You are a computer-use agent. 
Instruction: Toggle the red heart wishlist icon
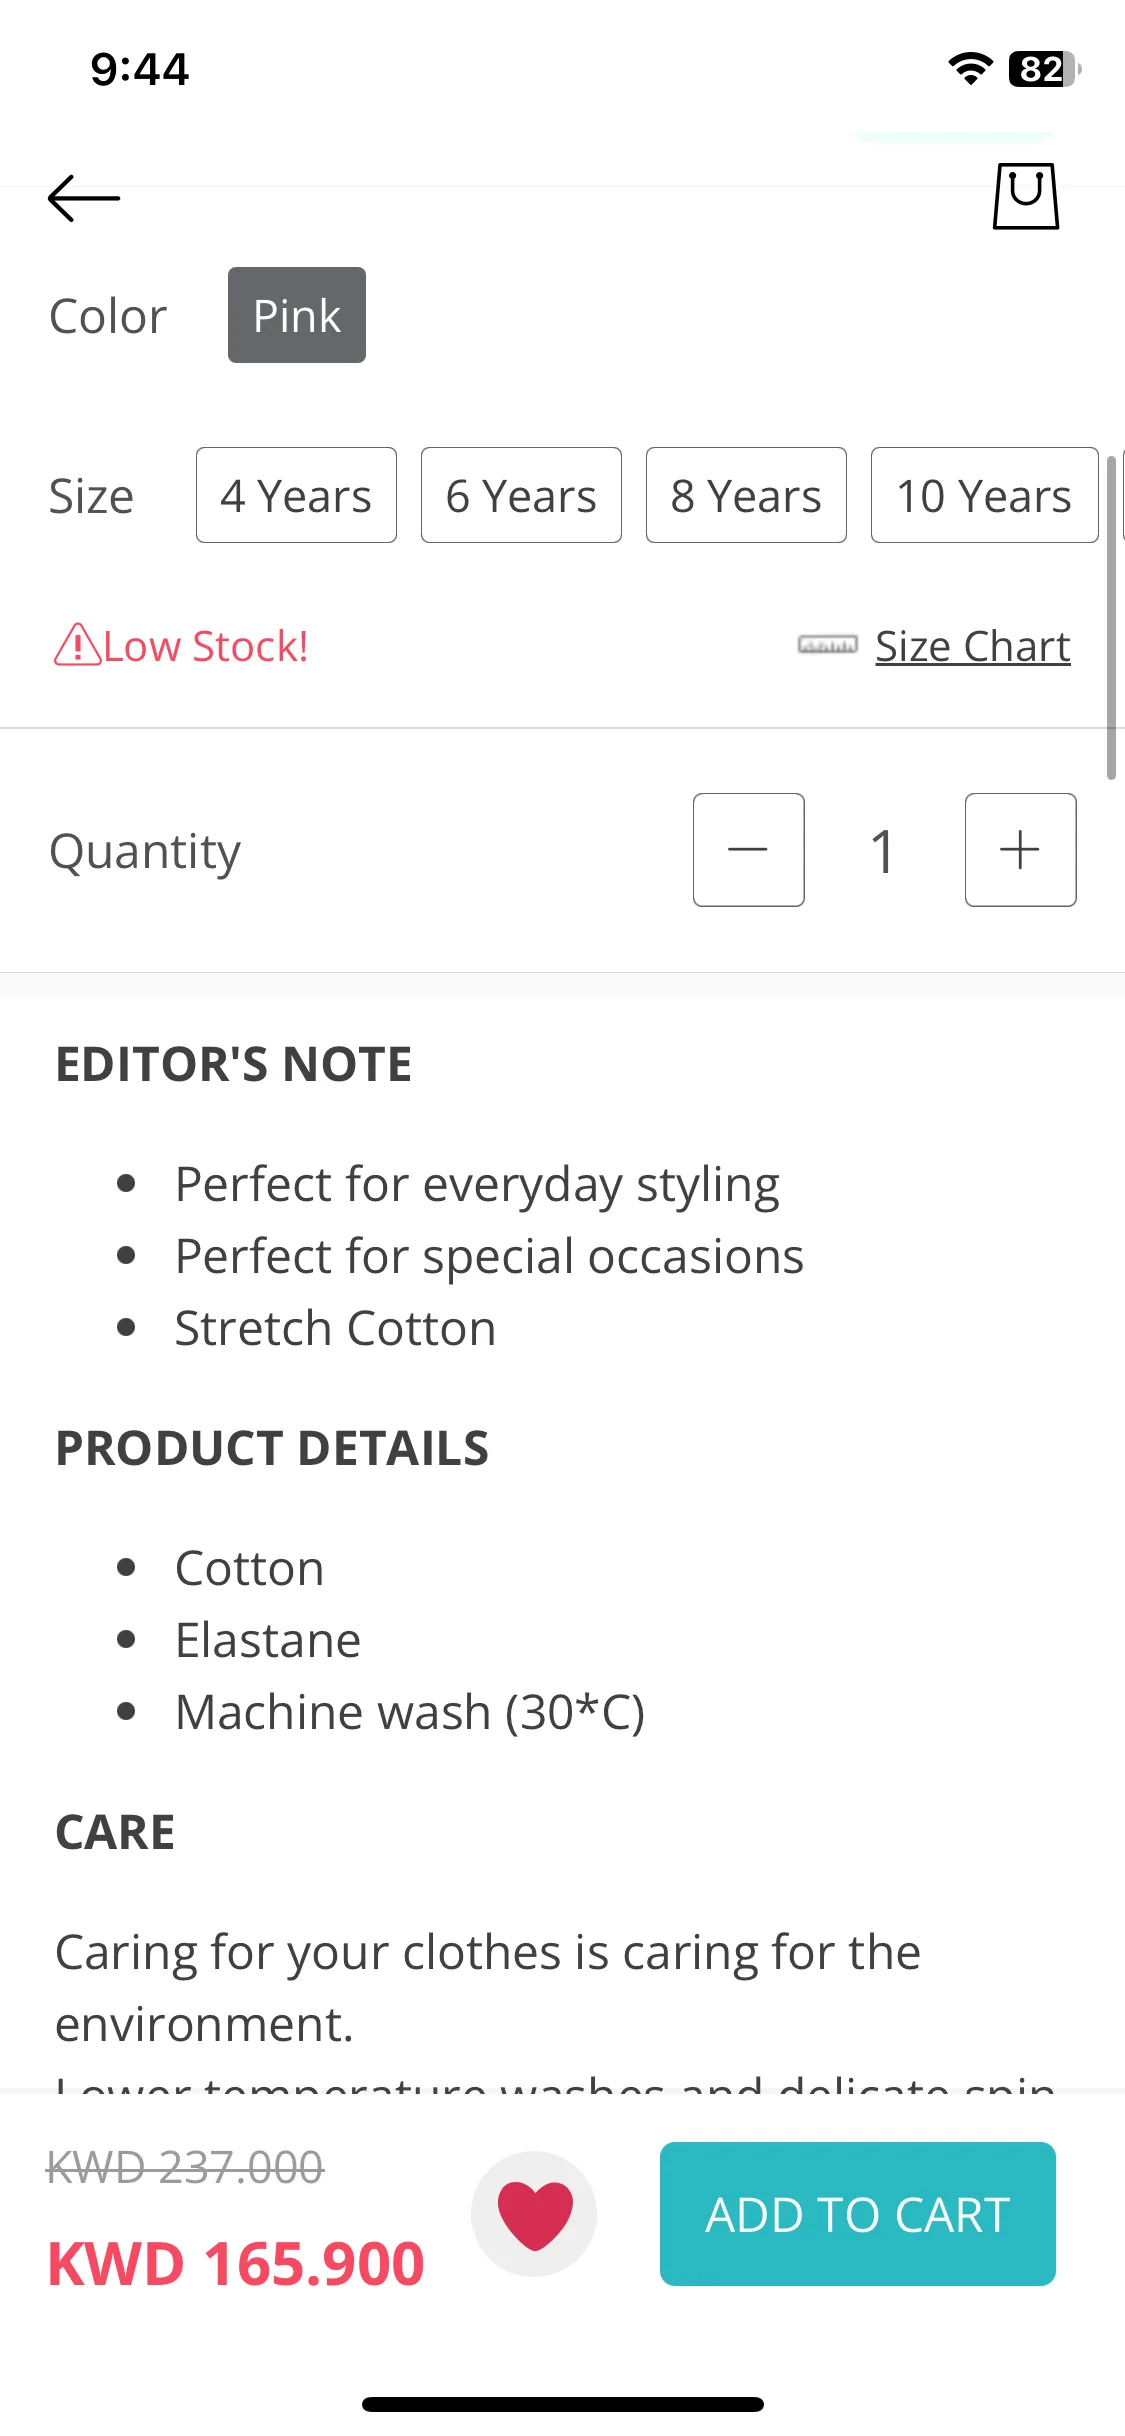[x=535, y=2214]
